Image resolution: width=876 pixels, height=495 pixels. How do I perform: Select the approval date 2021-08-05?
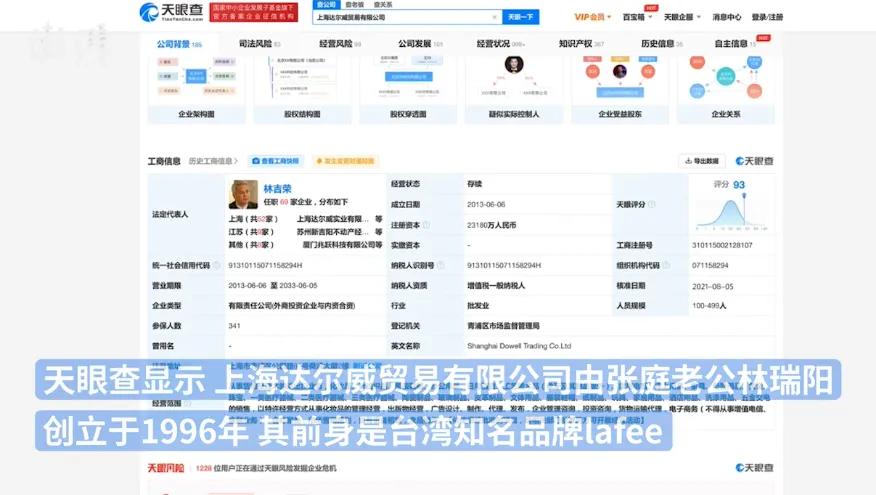point(712,286)
